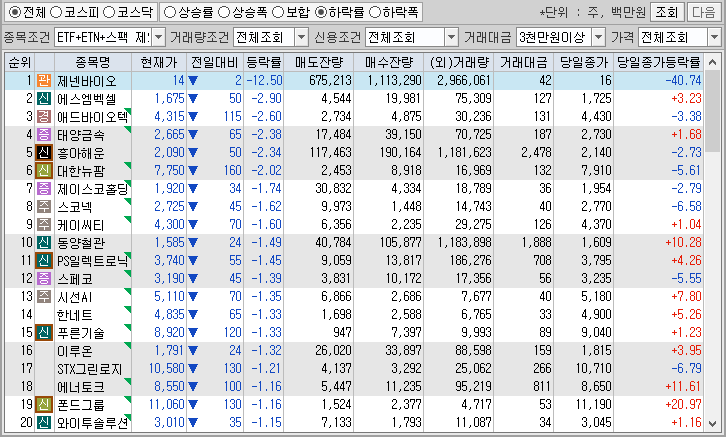Select the 이루온 stock name
The image size is (726, 437).
[x=75, y=351]
